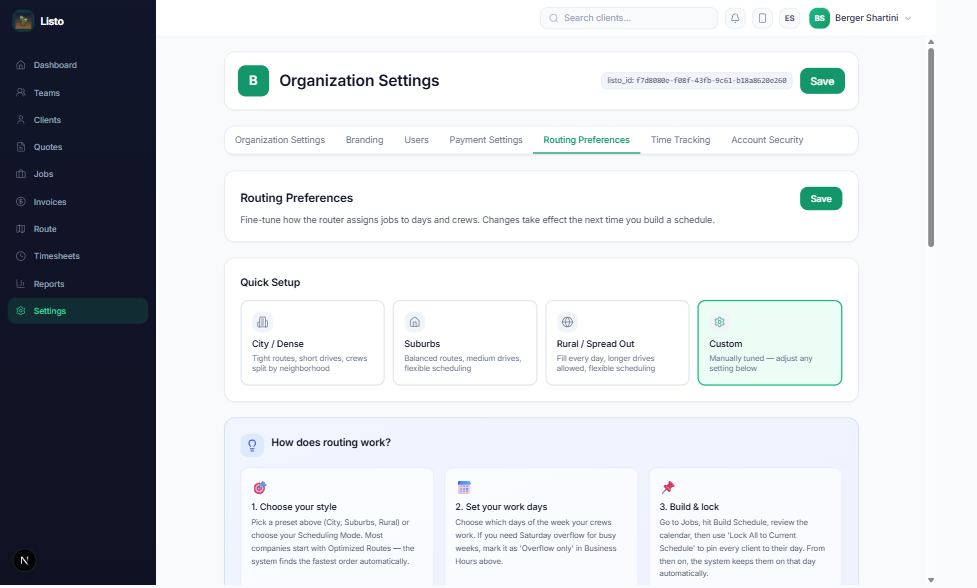
Task: Click the Quick Setup heading
Action: pos(270,282)
